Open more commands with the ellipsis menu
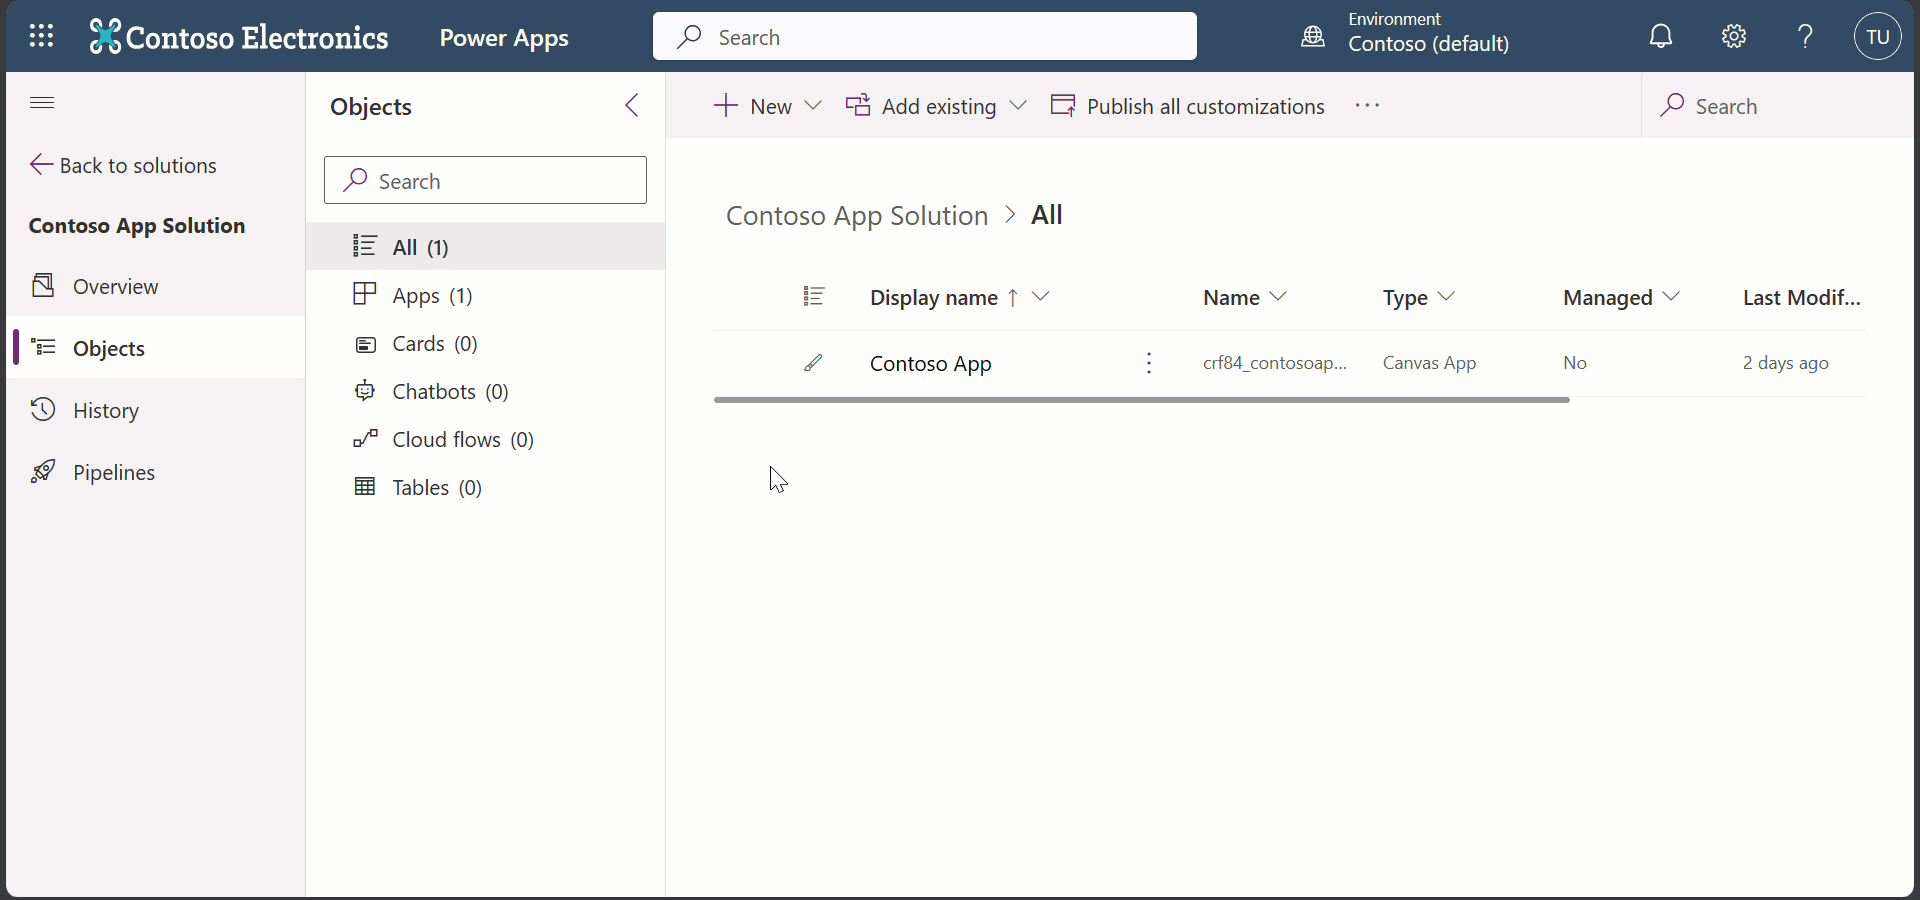The image size is (1920, 900). coord(1367,105)
